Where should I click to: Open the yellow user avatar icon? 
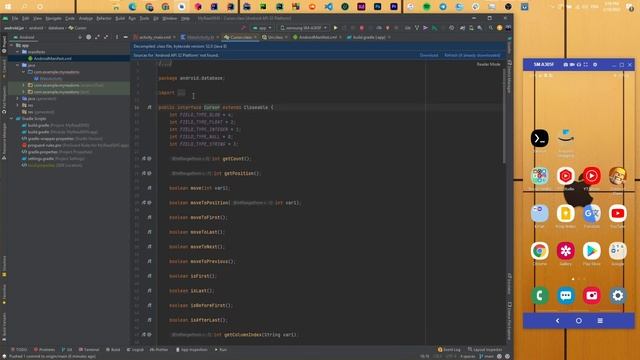point(500,28)
